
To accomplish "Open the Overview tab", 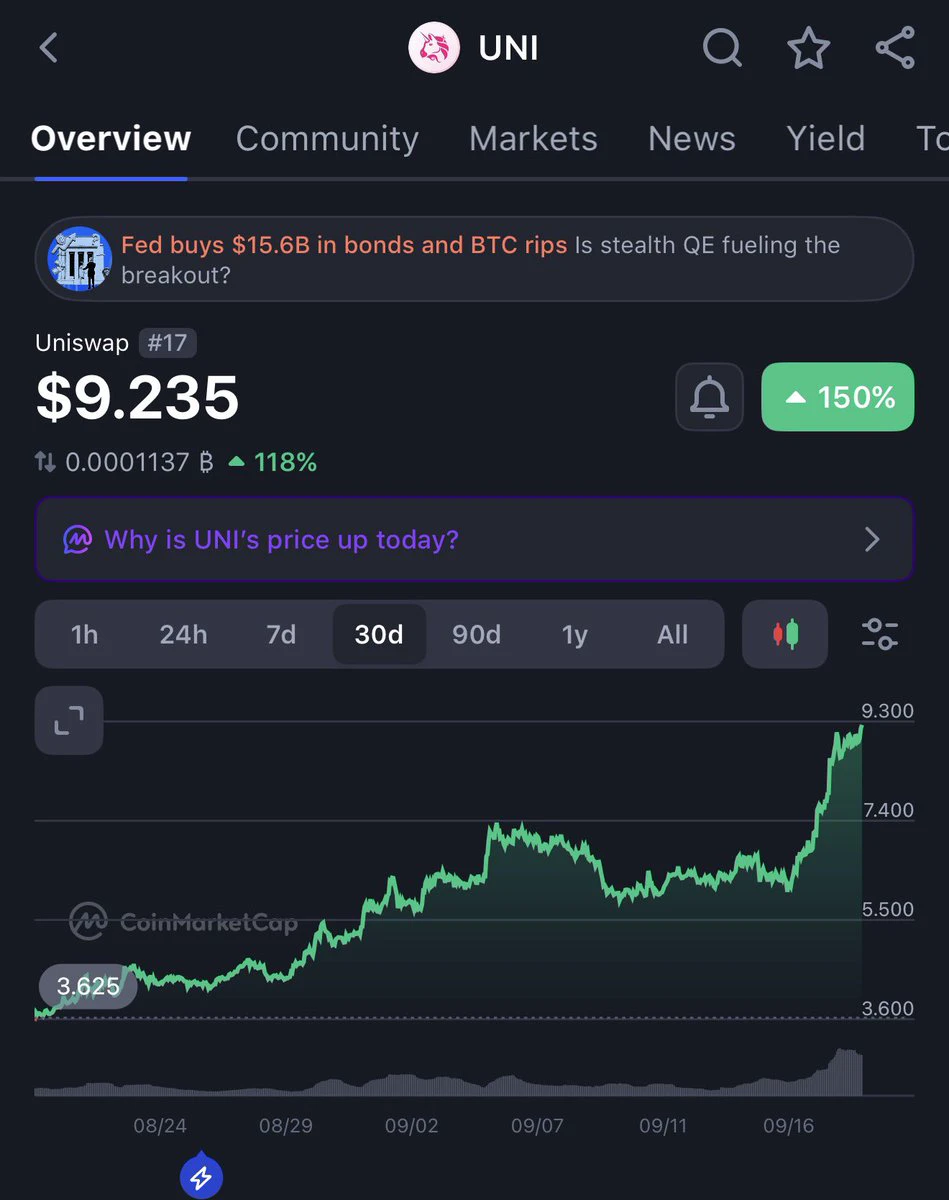I will (x=111, y=138).
